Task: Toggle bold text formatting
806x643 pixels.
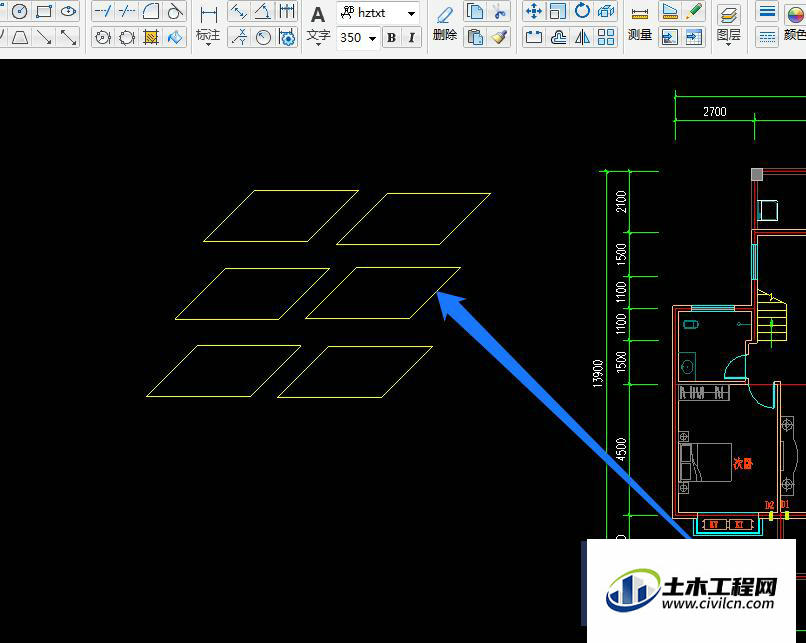Action: pos(391,38)
